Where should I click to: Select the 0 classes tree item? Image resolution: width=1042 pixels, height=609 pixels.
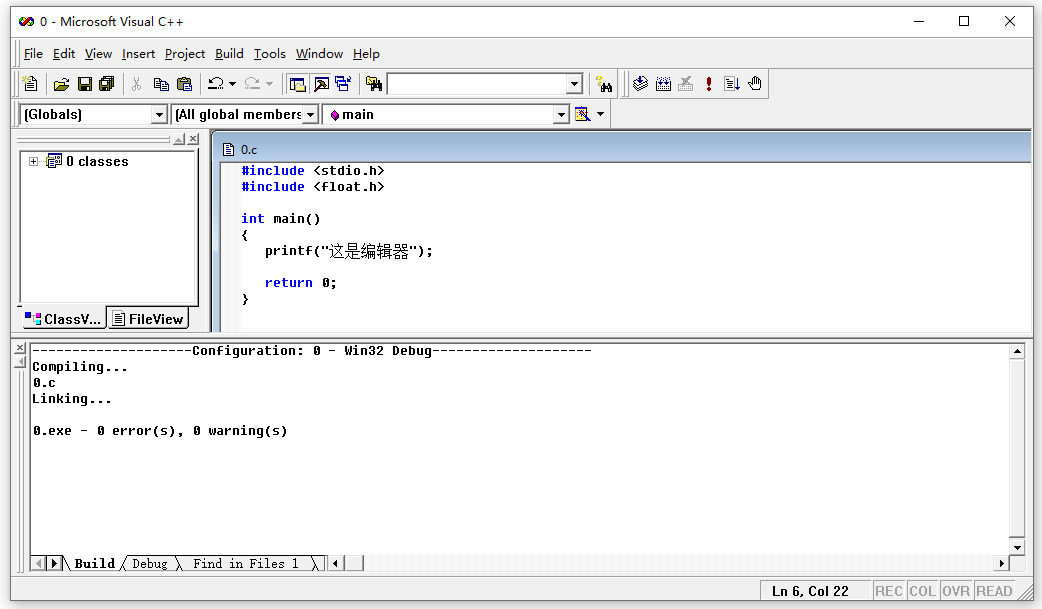(97, 162)
